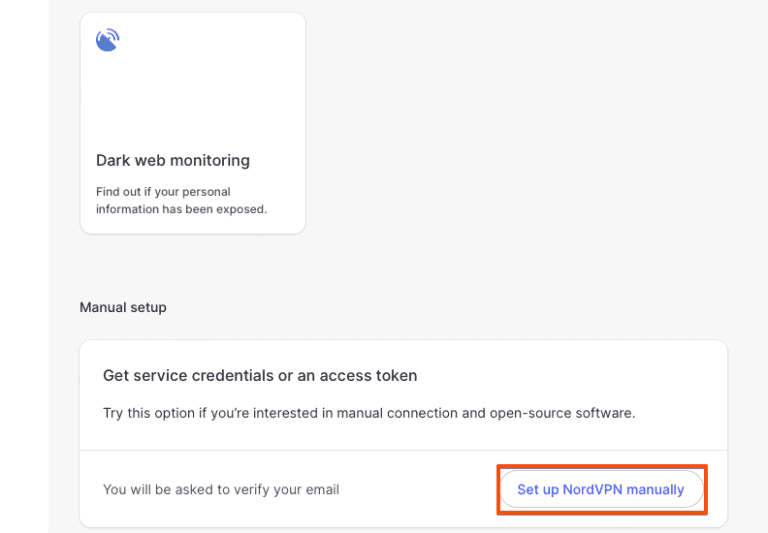Click the divider line in the manual setup card
The width and height of the screenshot is (768, 533).
pyautogui.click(x=300, y=450)
